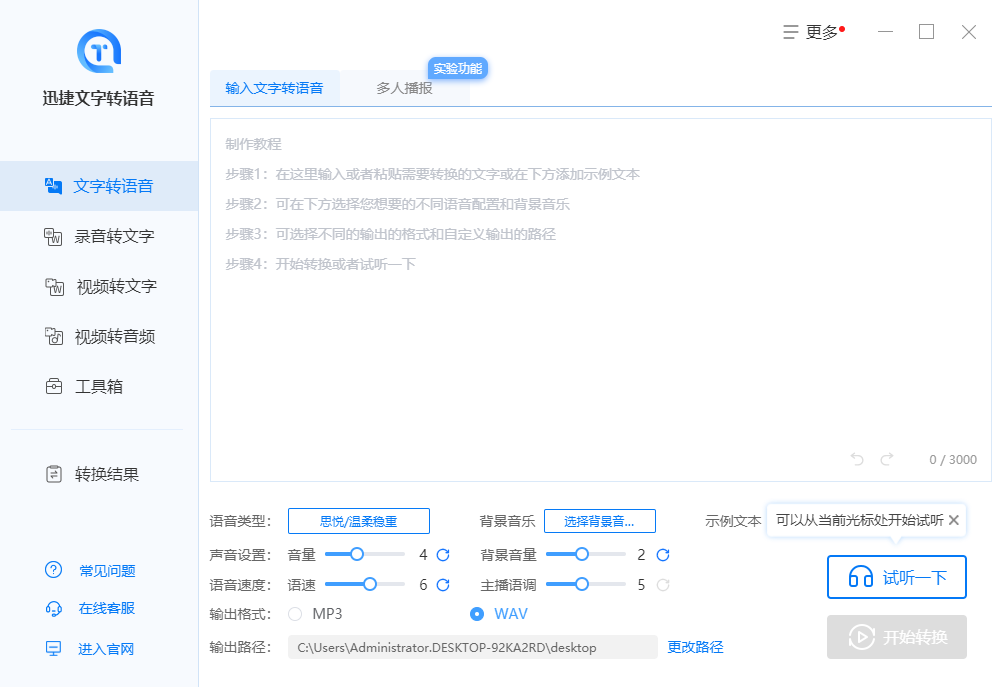The height and width of the screenshot is (687, 1007).
Task: Select MP3 output format
Action: point(295,615)
